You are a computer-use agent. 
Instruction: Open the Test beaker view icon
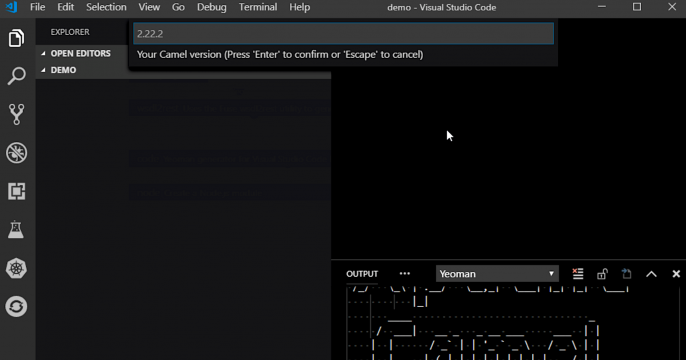[16, 229]
